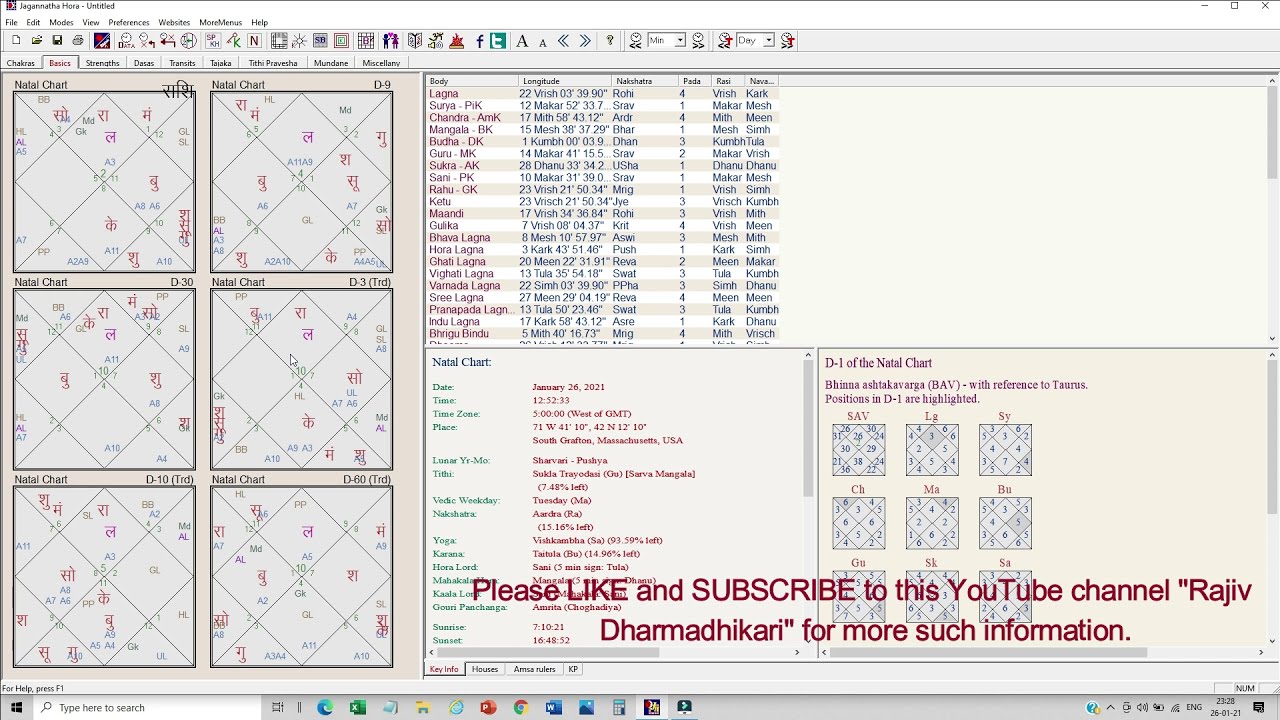1280x720 pixels.
Task: Click the Open file folder icon
Action: (37, 41)
